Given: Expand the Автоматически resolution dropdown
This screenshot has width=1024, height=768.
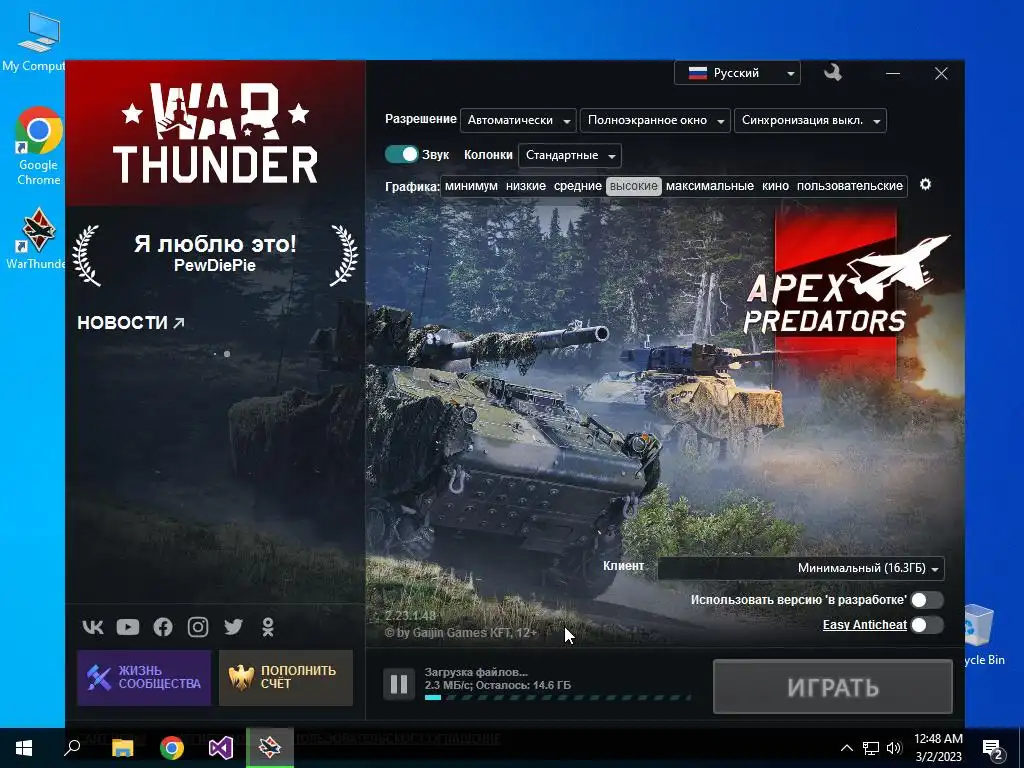Looking at the screenshot, I should click(519, 120).
